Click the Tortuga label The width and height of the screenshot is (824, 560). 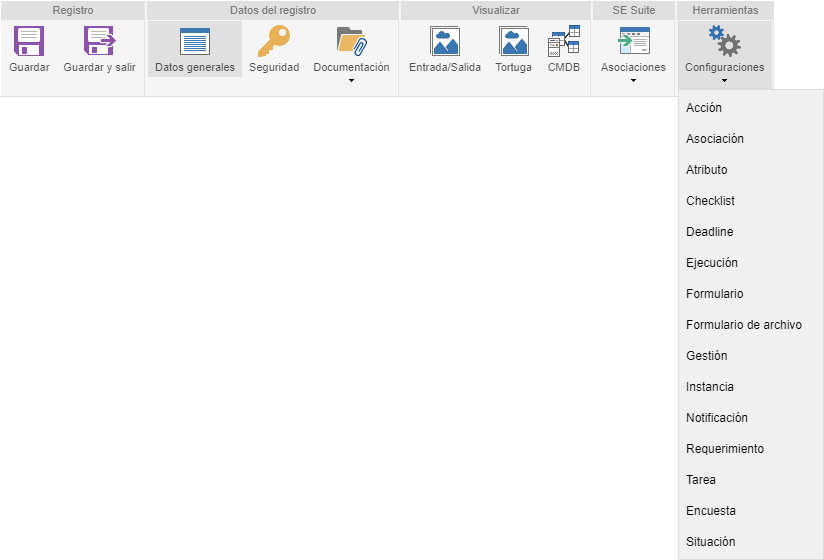click(513, 67)
